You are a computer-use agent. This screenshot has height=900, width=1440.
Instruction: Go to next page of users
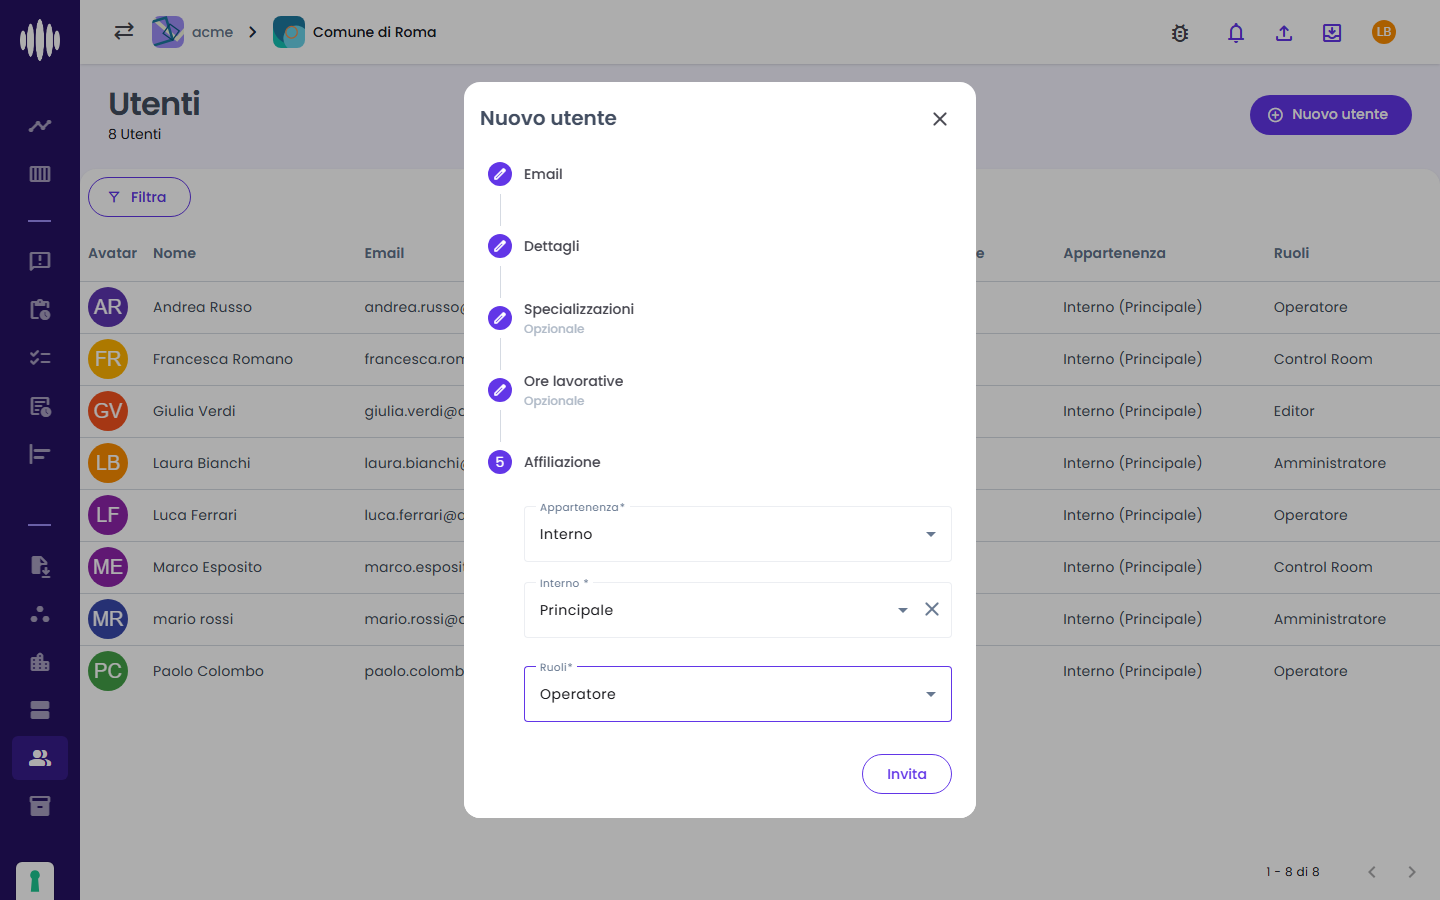tap(1412, 872)
